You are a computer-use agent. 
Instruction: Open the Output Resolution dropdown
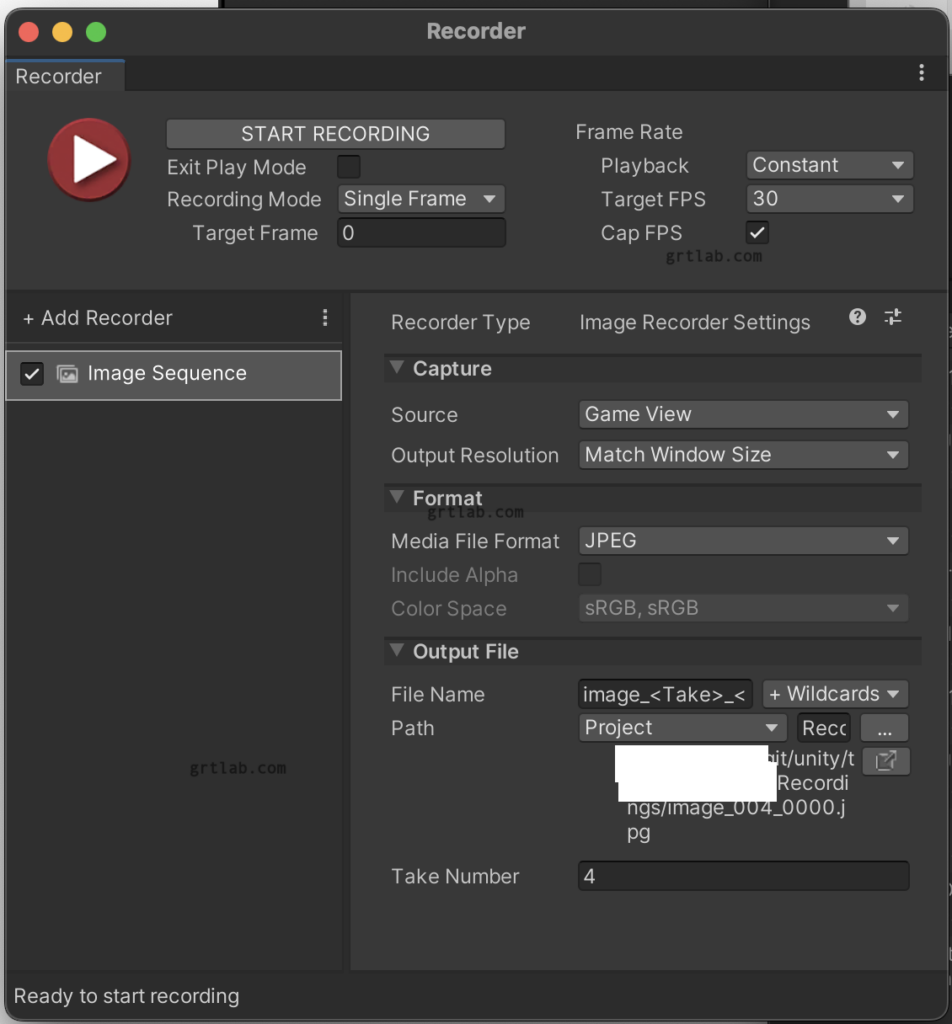pos(743,455)
